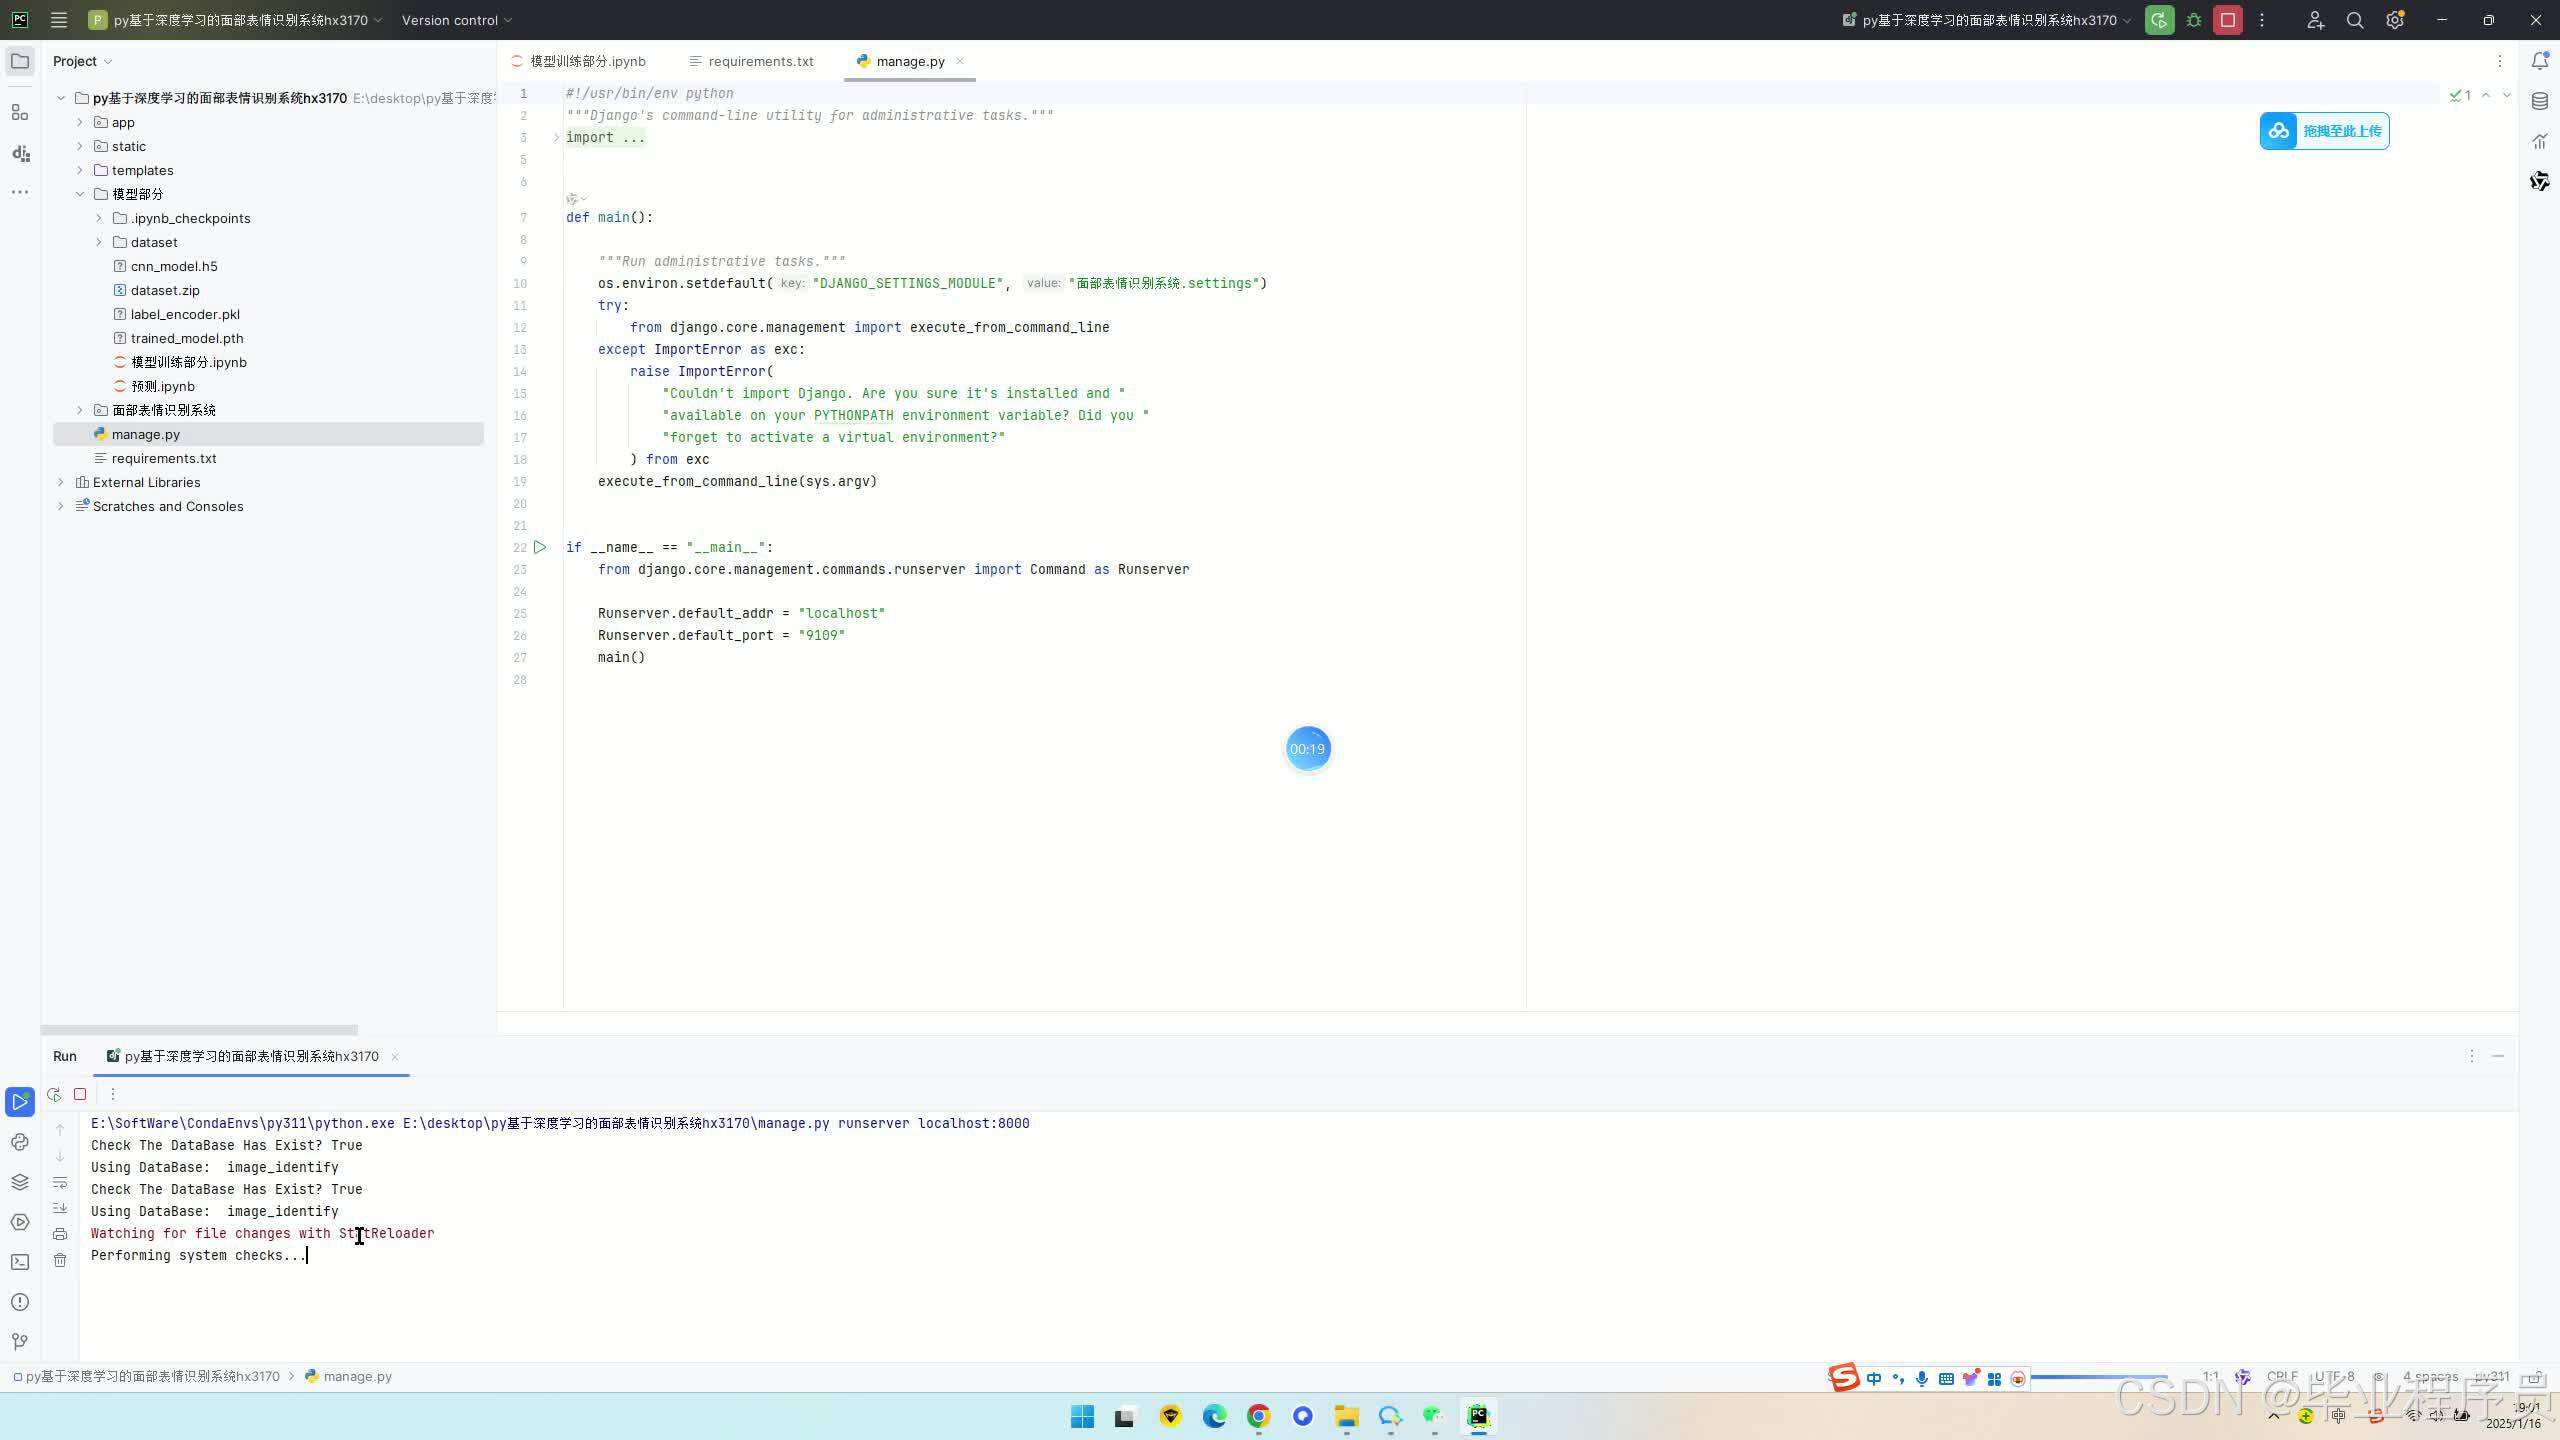Expand the dataset folder
The image size is (2560, 1440).
(x=99, y=242)
